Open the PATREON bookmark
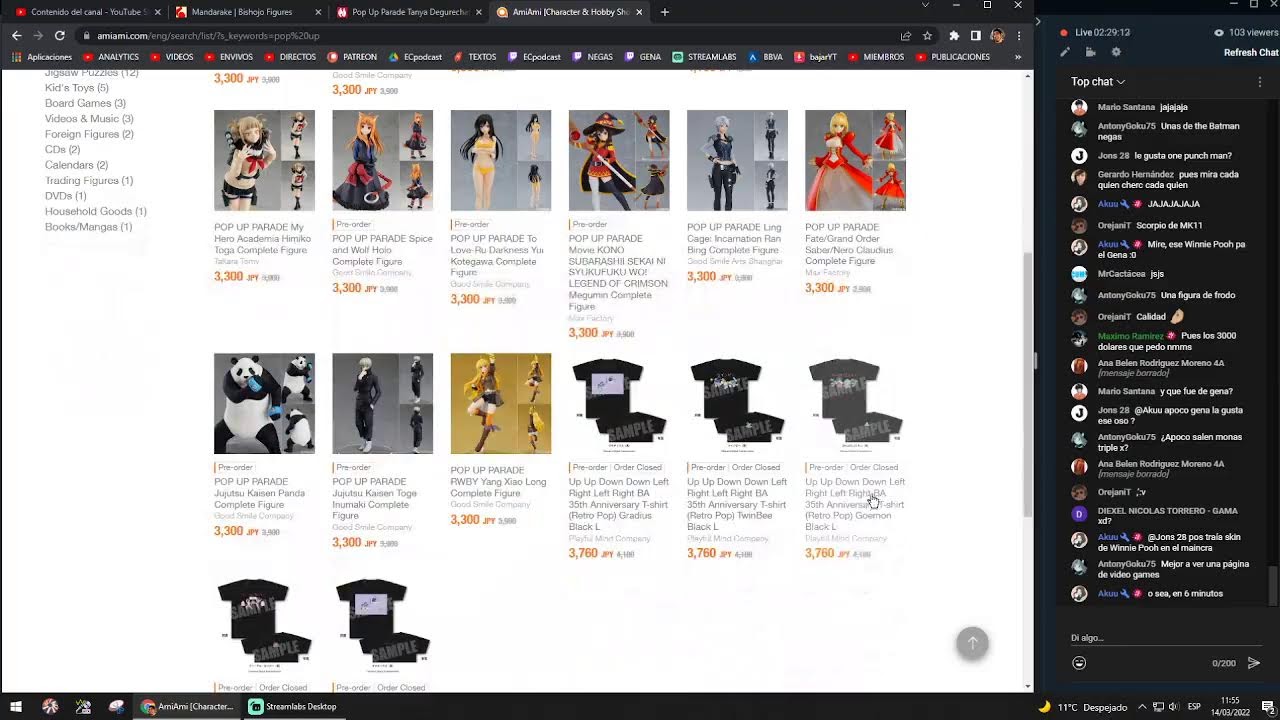This screenshot has width=1280, height=720. [352, 57]
